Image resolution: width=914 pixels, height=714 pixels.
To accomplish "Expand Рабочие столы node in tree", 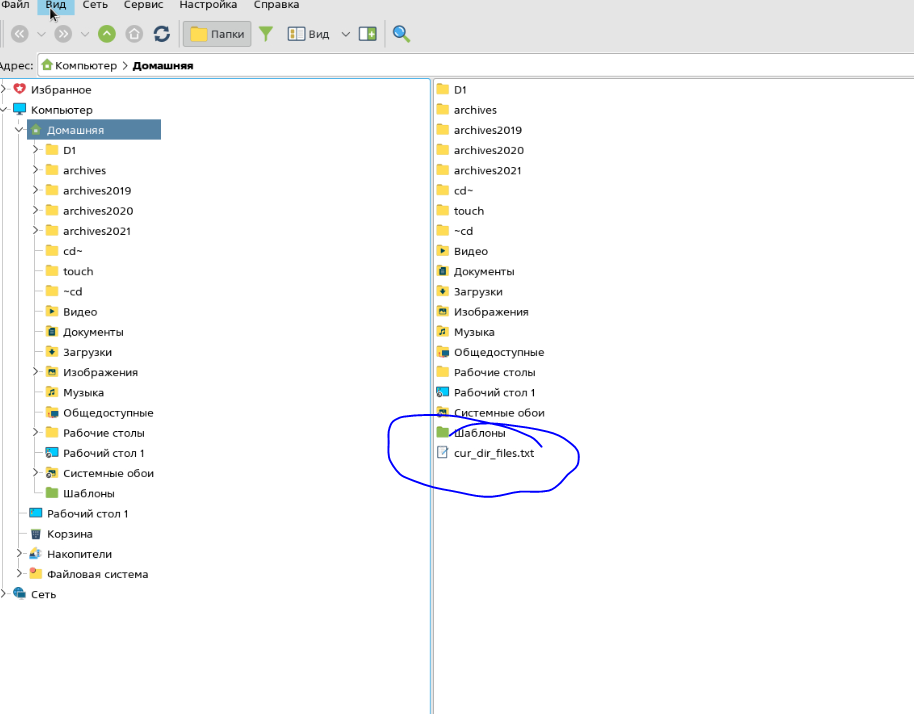I will pyautogui.click(x=36, y=432).
